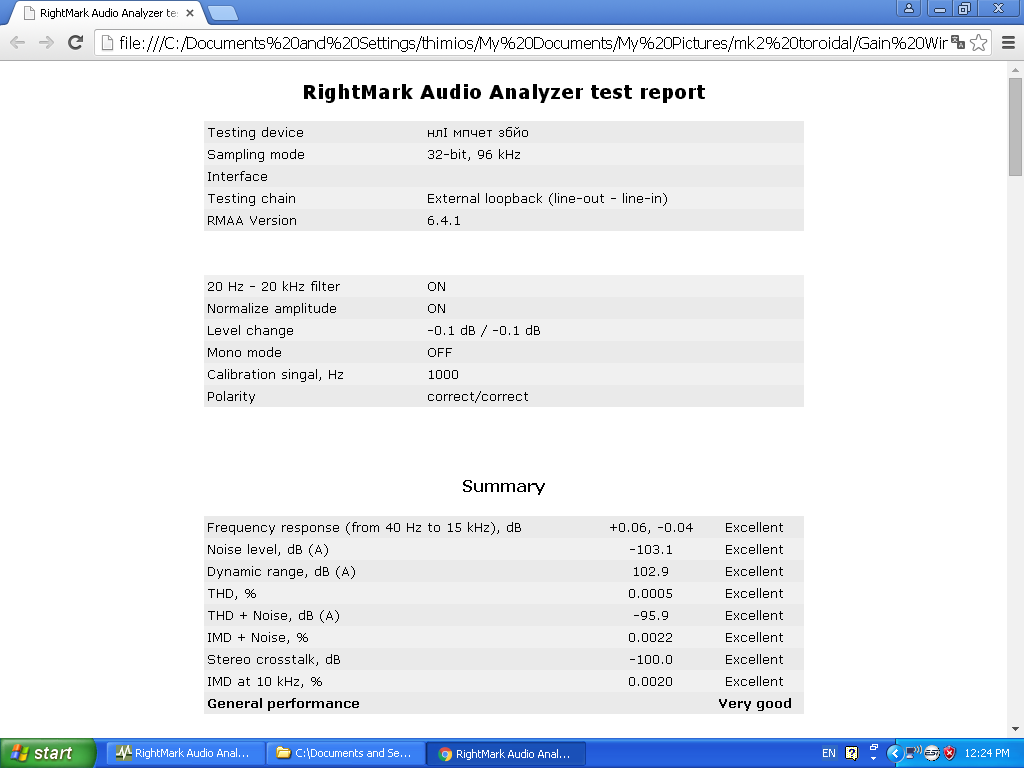This screenshot has height=768, width=1024.
Task: Click the RMAA Version value 6.4.1
Action: tap(443, 221)
